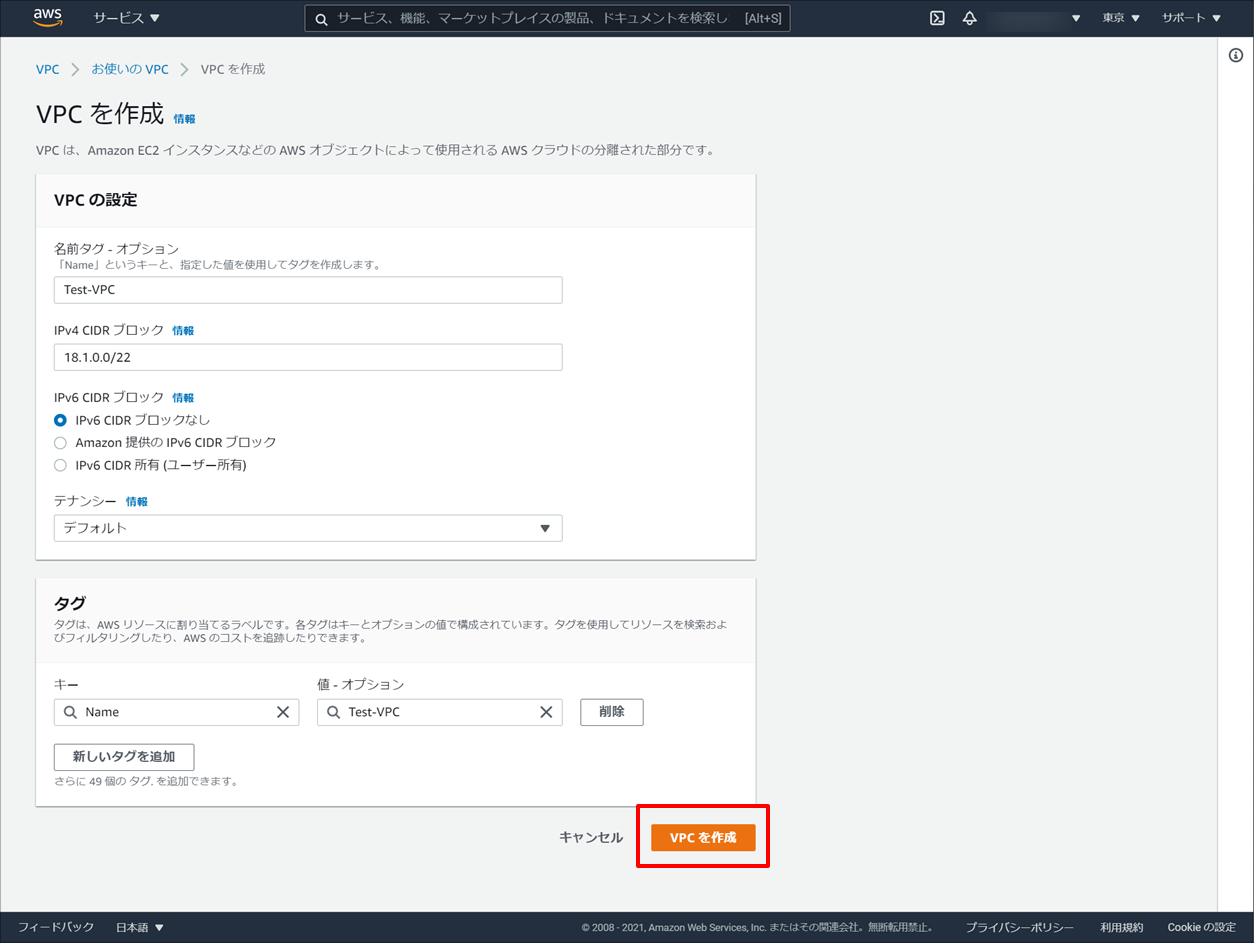This screenshot has width=1254, height=943.
Task: Open the テナンシー デフォルト dropdown
Action: [x=308, y=528]
